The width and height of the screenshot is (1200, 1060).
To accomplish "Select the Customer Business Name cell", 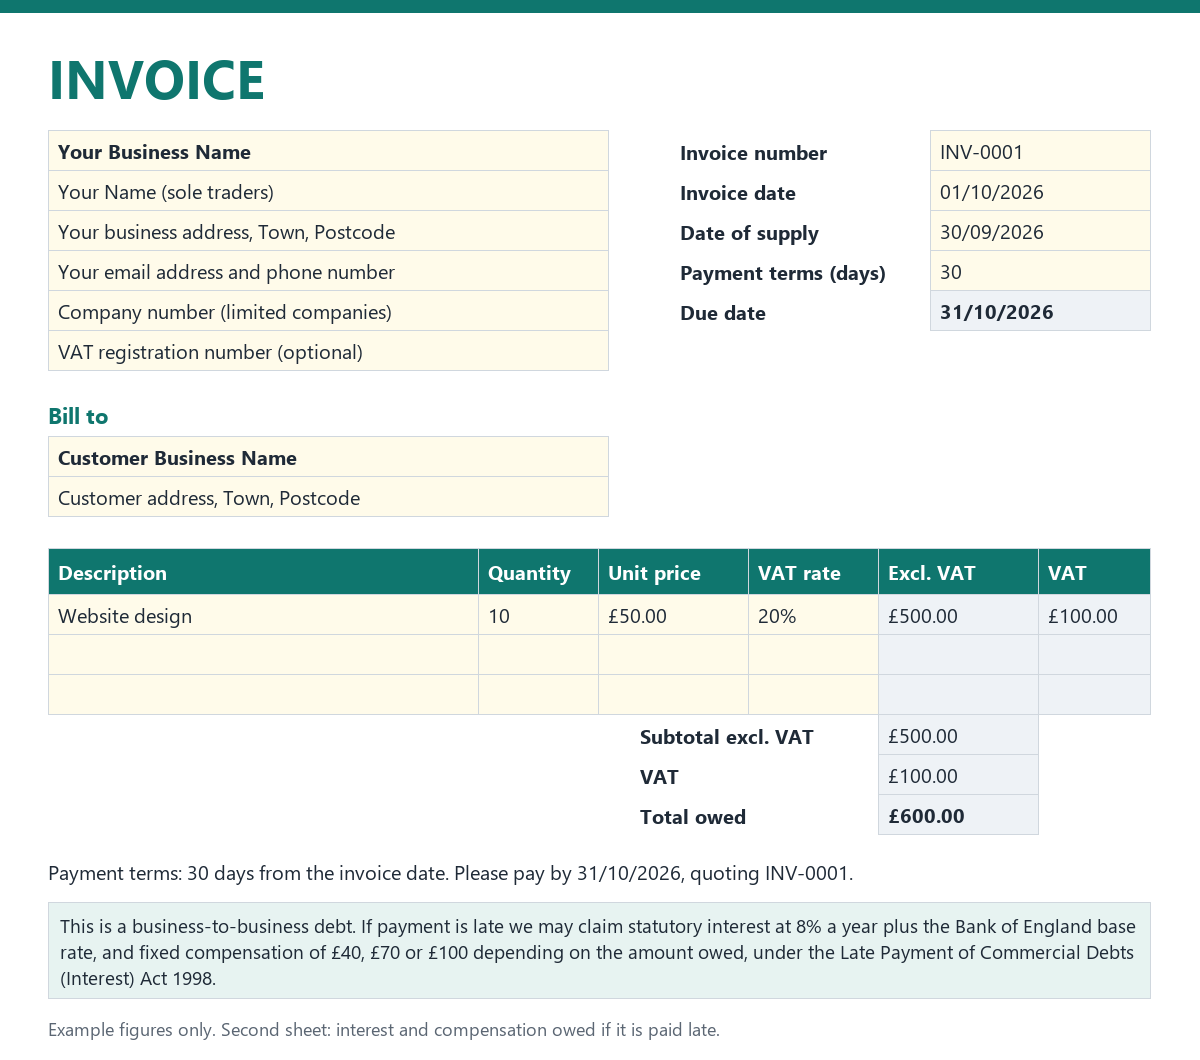I will coord(328,457).
